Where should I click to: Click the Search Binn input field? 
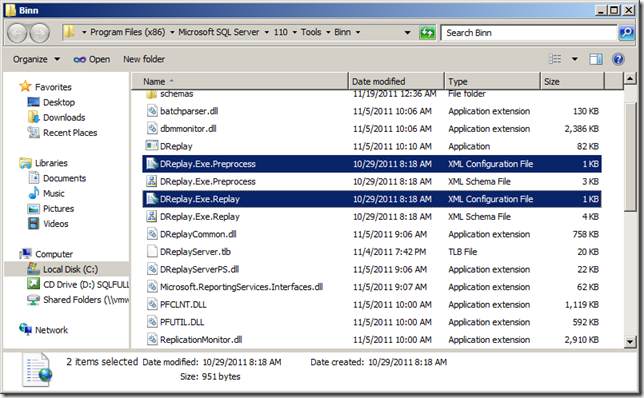(529, 33)
